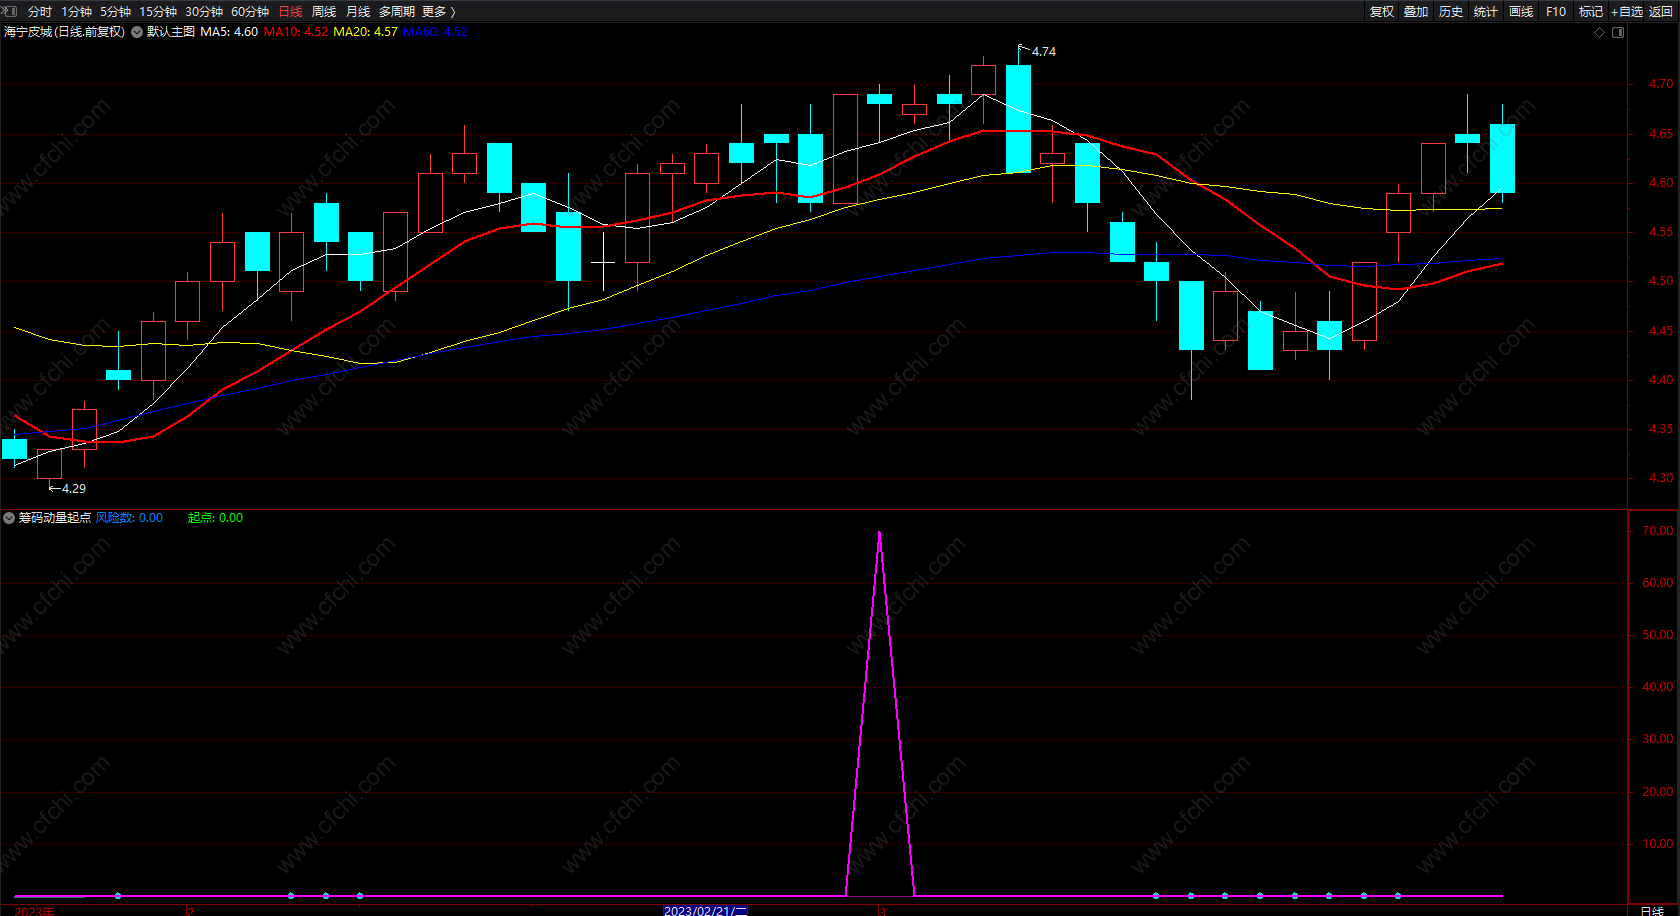Select the 日线 daily tab
This screenshot has height=916, width=1680.
(290, 11)
